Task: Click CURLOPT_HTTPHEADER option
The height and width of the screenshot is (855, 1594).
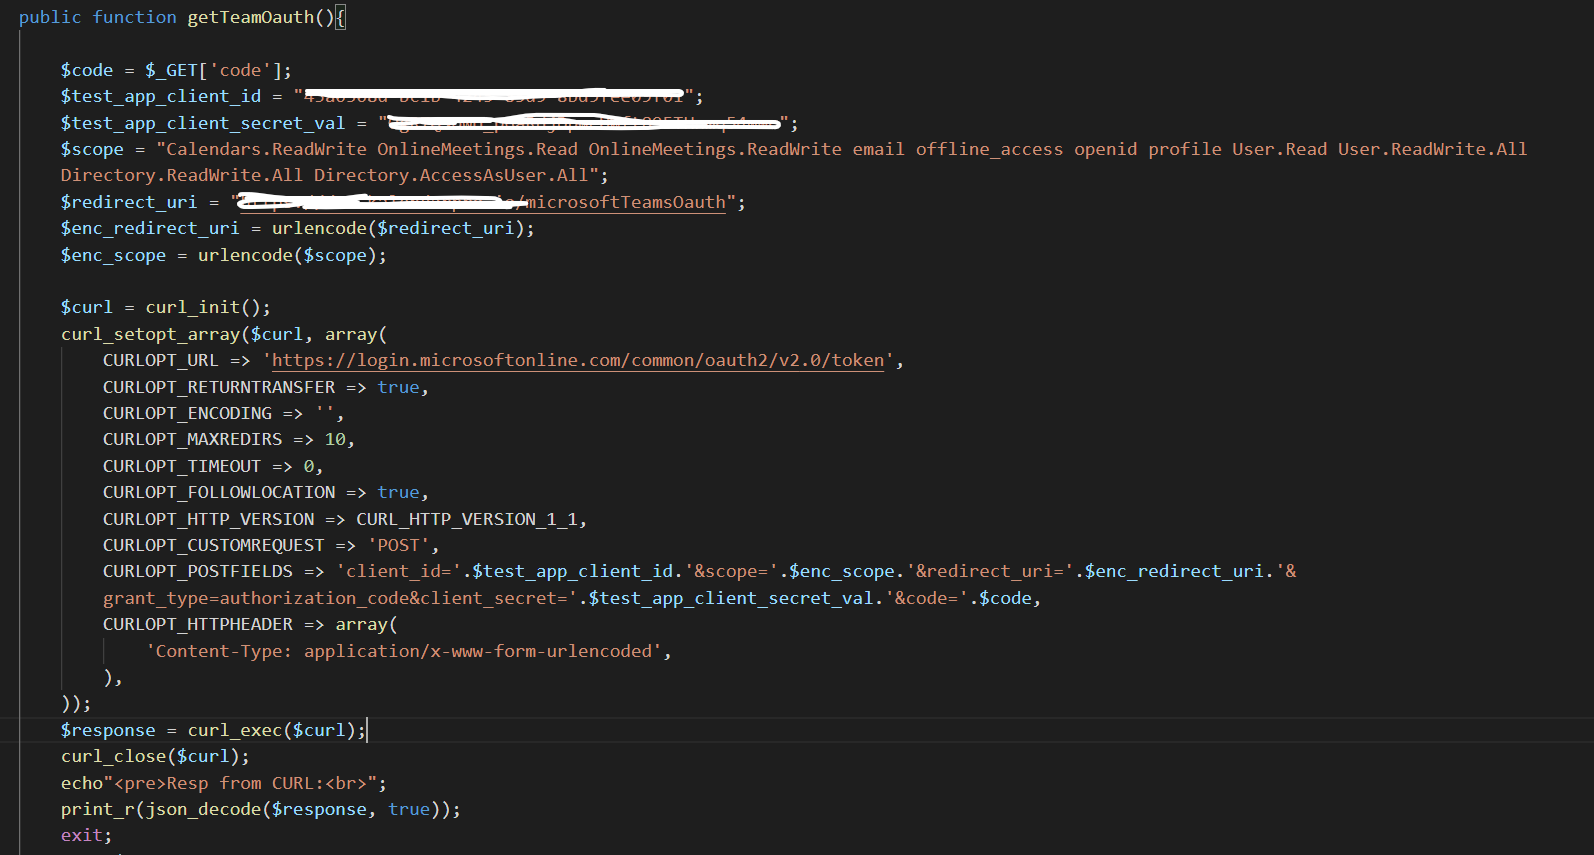Action: (198, 624)
